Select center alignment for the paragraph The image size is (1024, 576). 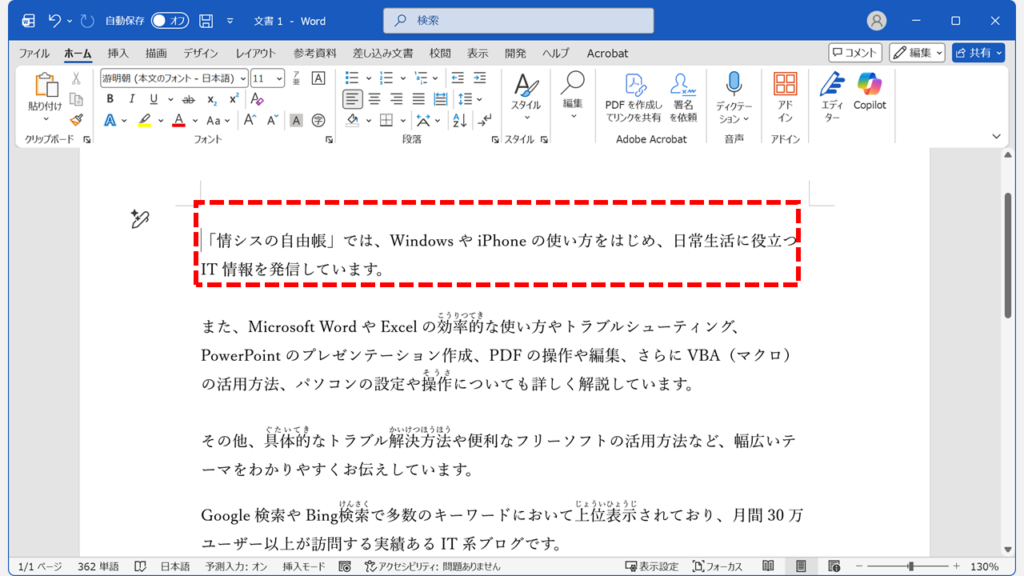pyautogui.click(x=374, y=97)
